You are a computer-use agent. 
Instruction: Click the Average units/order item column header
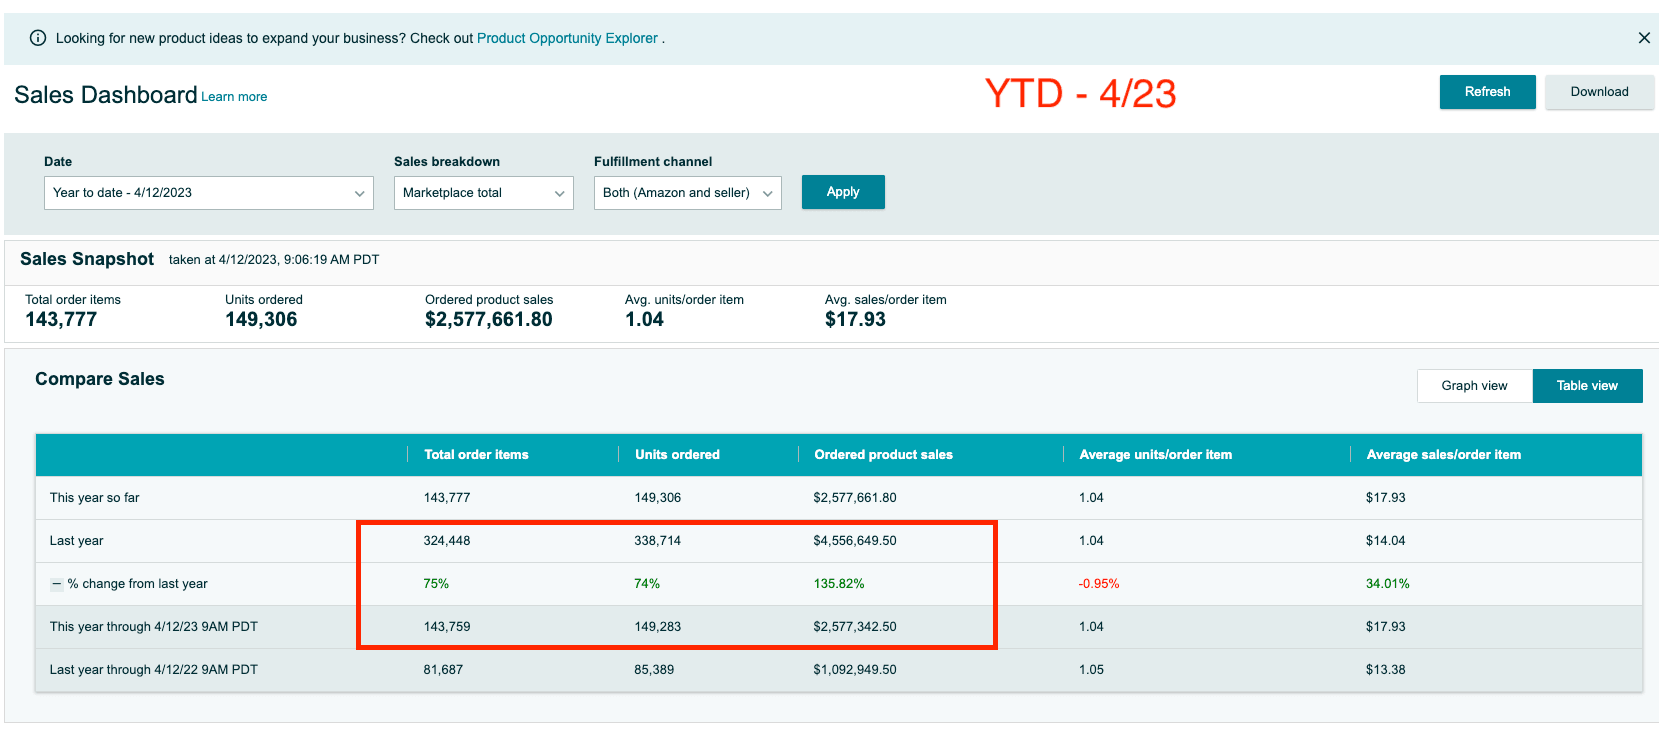pyautogui.click(x=1155, y=455)
